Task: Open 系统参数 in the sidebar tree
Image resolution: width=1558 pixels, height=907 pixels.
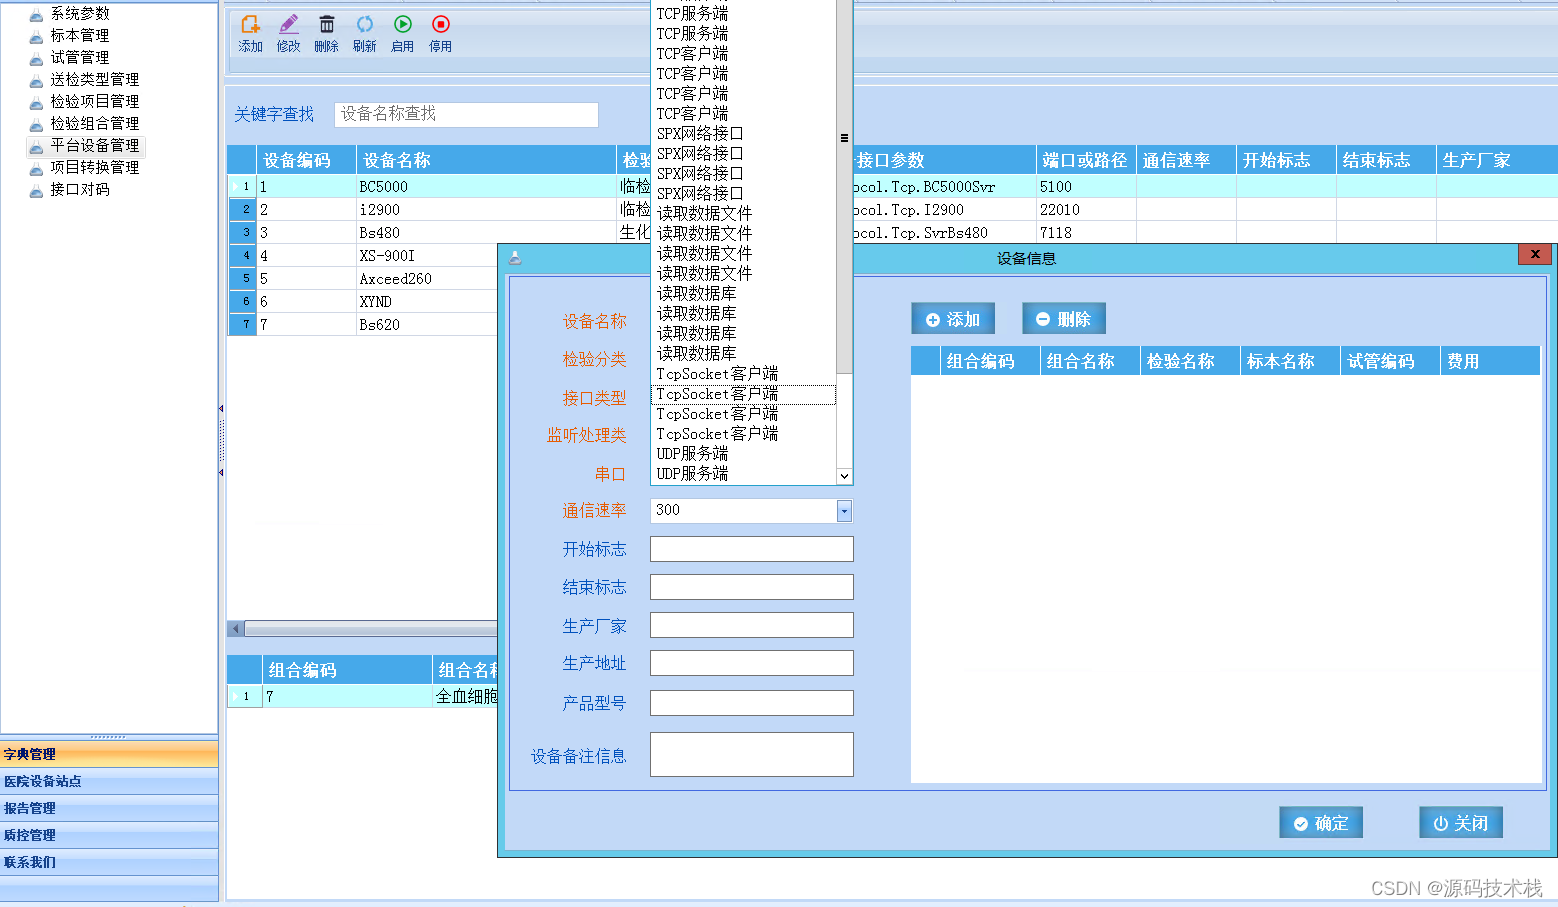Action: [x=80, y=13]
